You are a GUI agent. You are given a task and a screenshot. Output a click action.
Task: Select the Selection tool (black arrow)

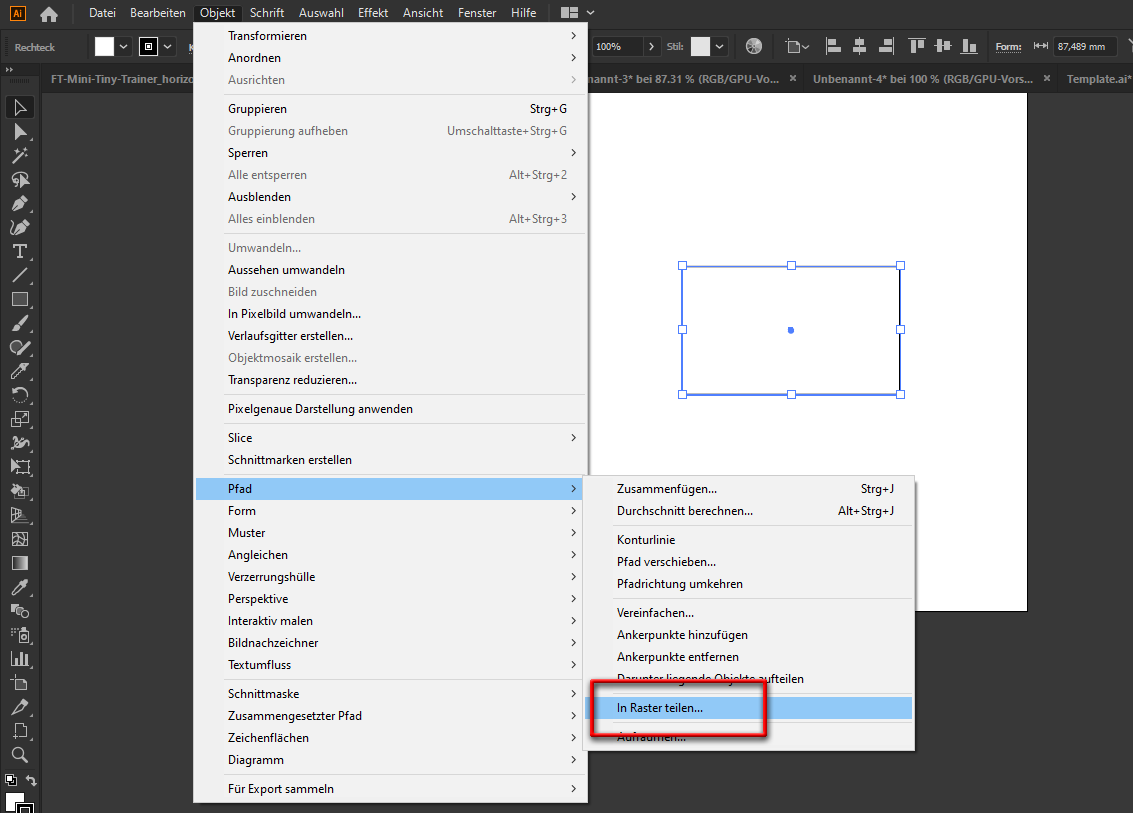[x=20, y=107]
